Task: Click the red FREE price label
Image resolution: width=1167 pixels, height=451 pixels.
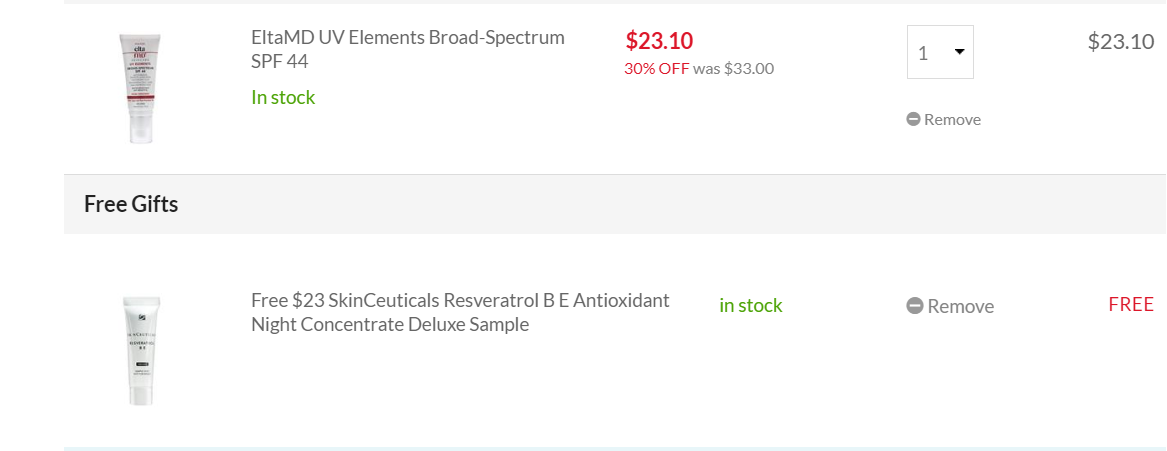Action: tap(1130, 305)
